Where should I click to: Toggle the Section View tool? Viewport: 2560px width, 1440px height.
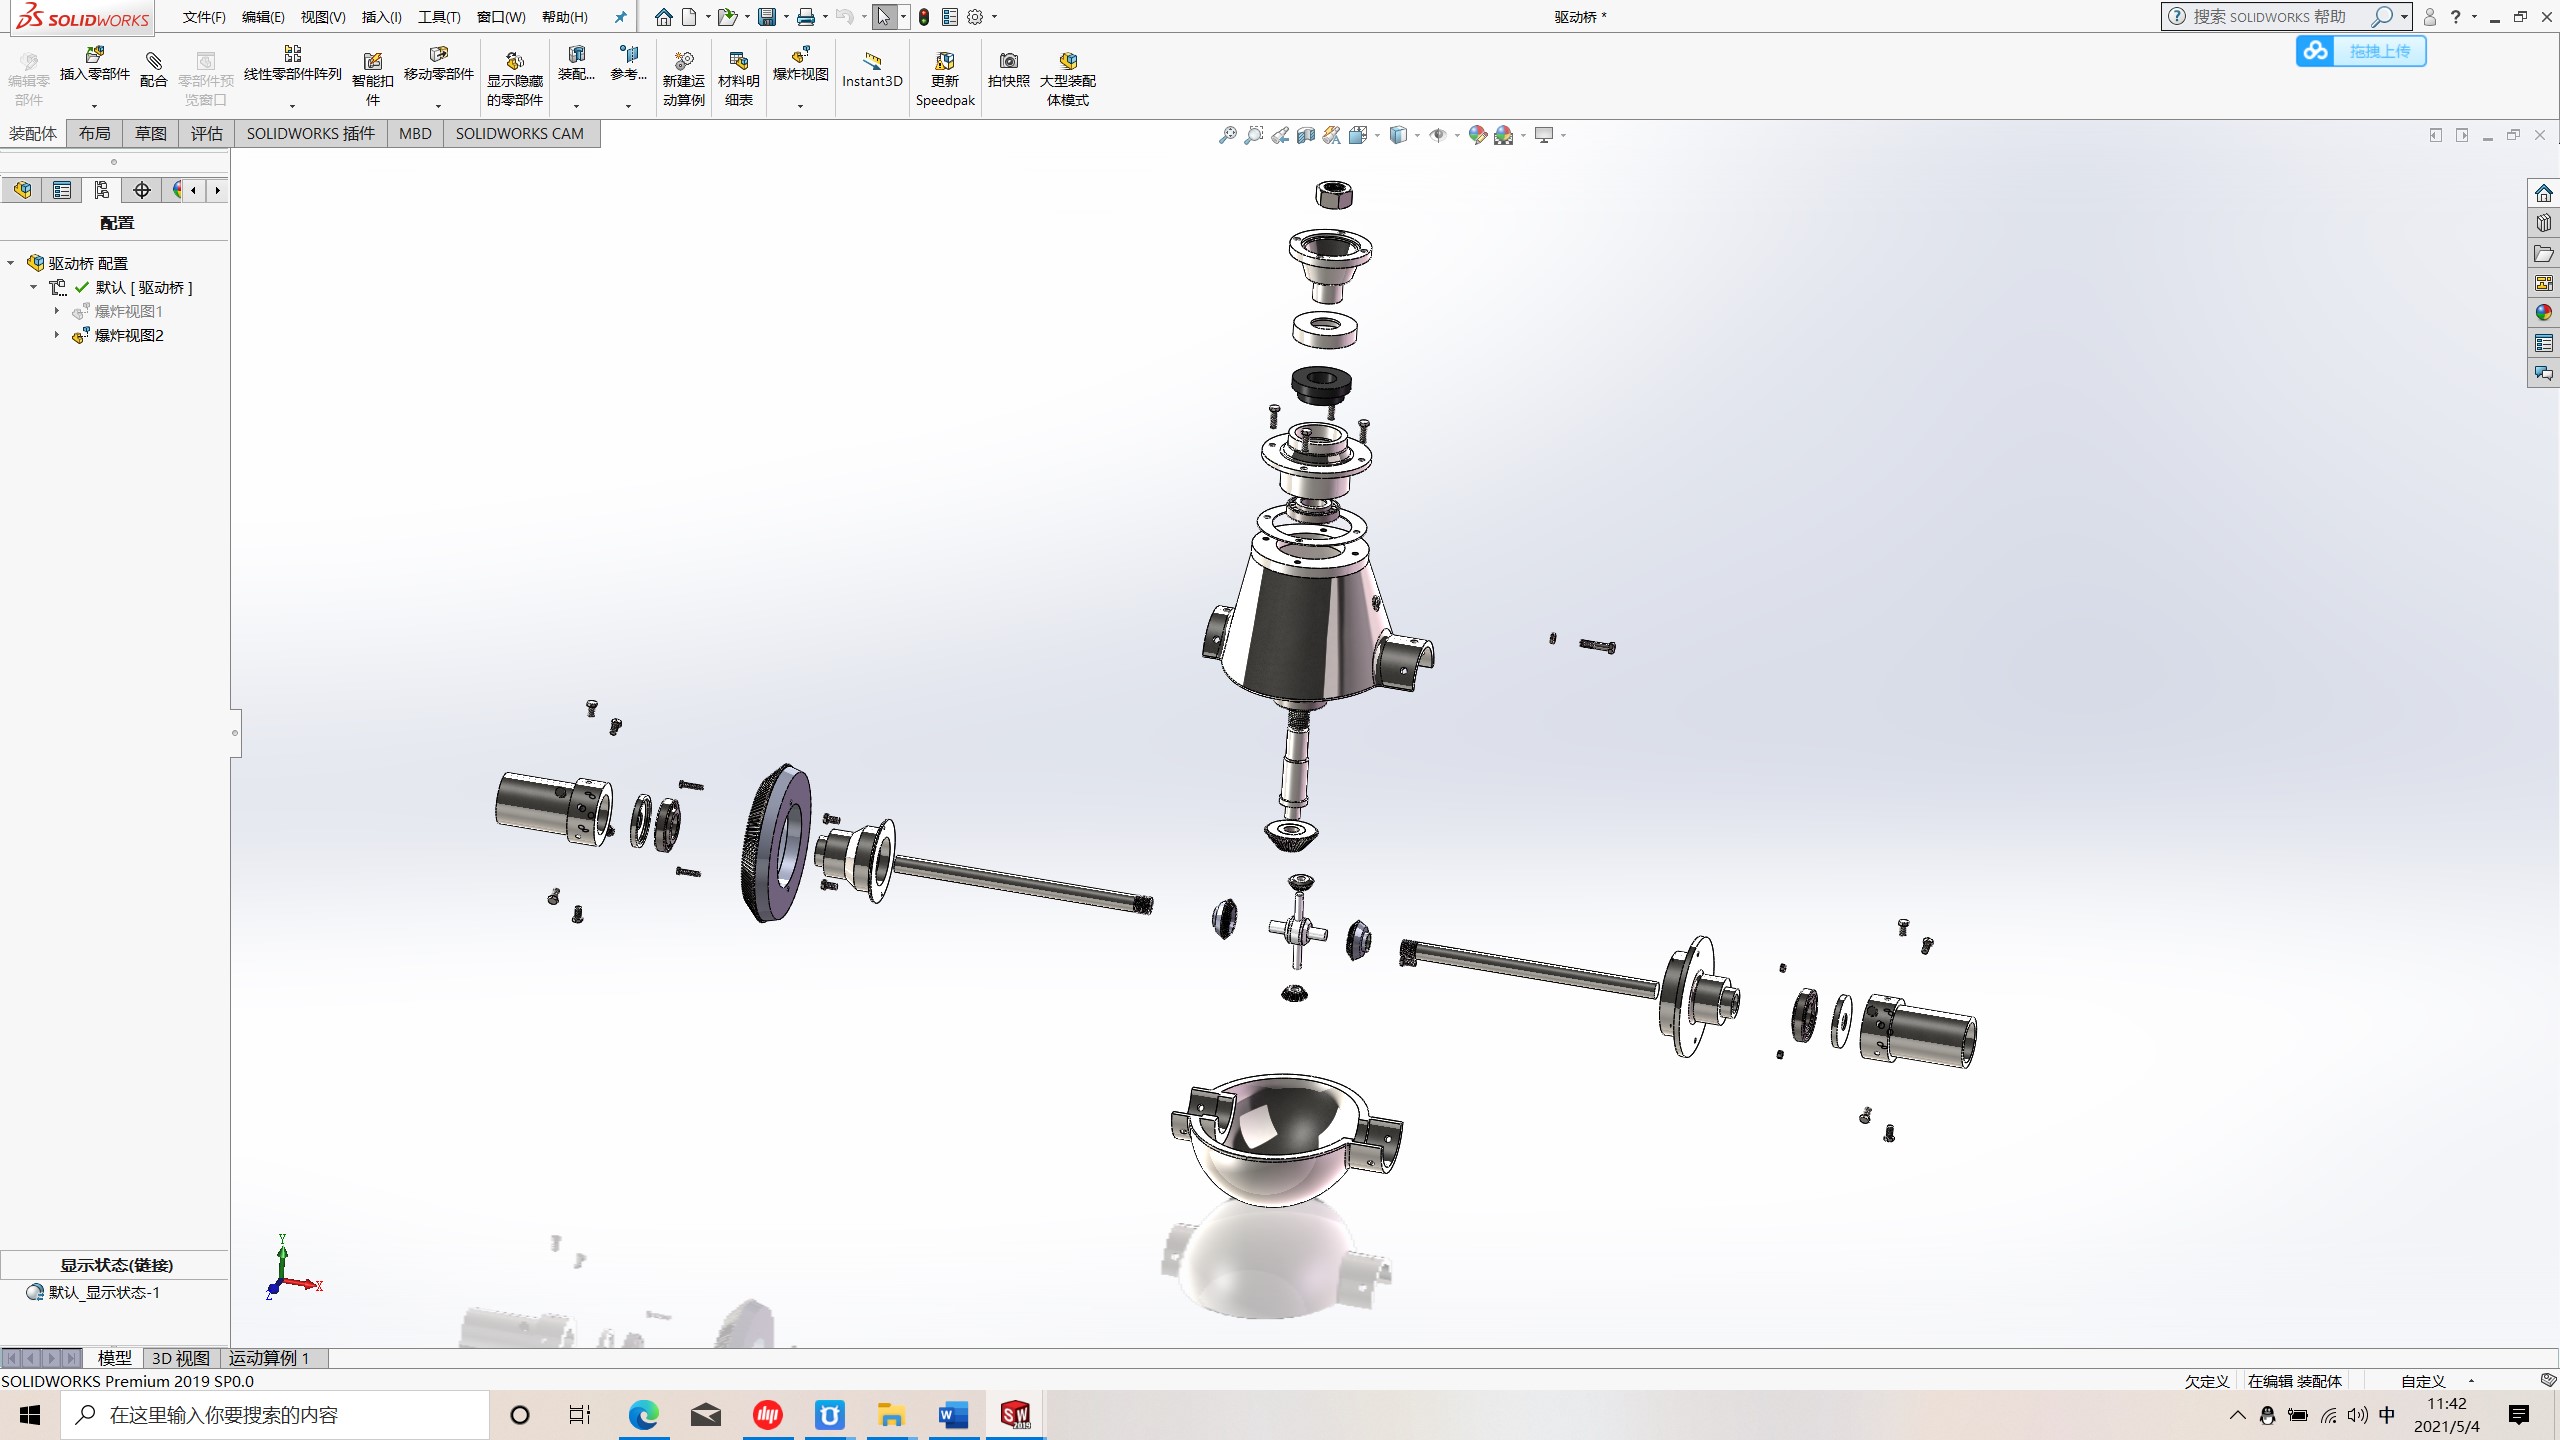pos(1306,135)
